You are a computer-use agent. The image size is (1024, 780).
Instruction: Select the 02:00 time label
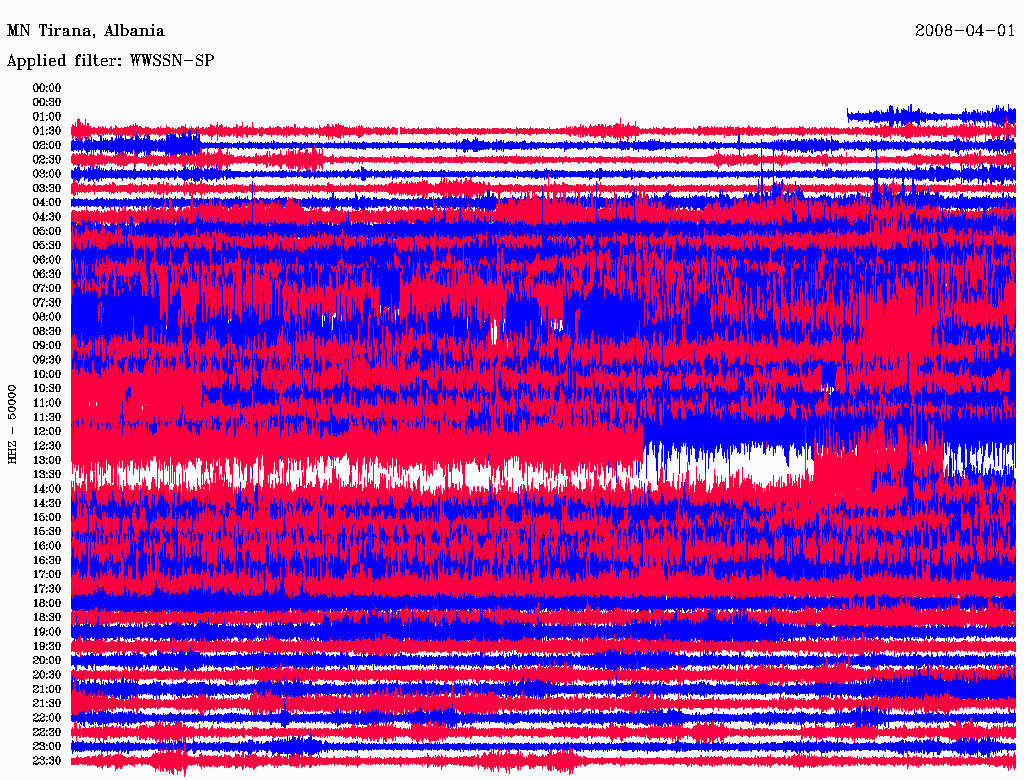coord(46,145)
